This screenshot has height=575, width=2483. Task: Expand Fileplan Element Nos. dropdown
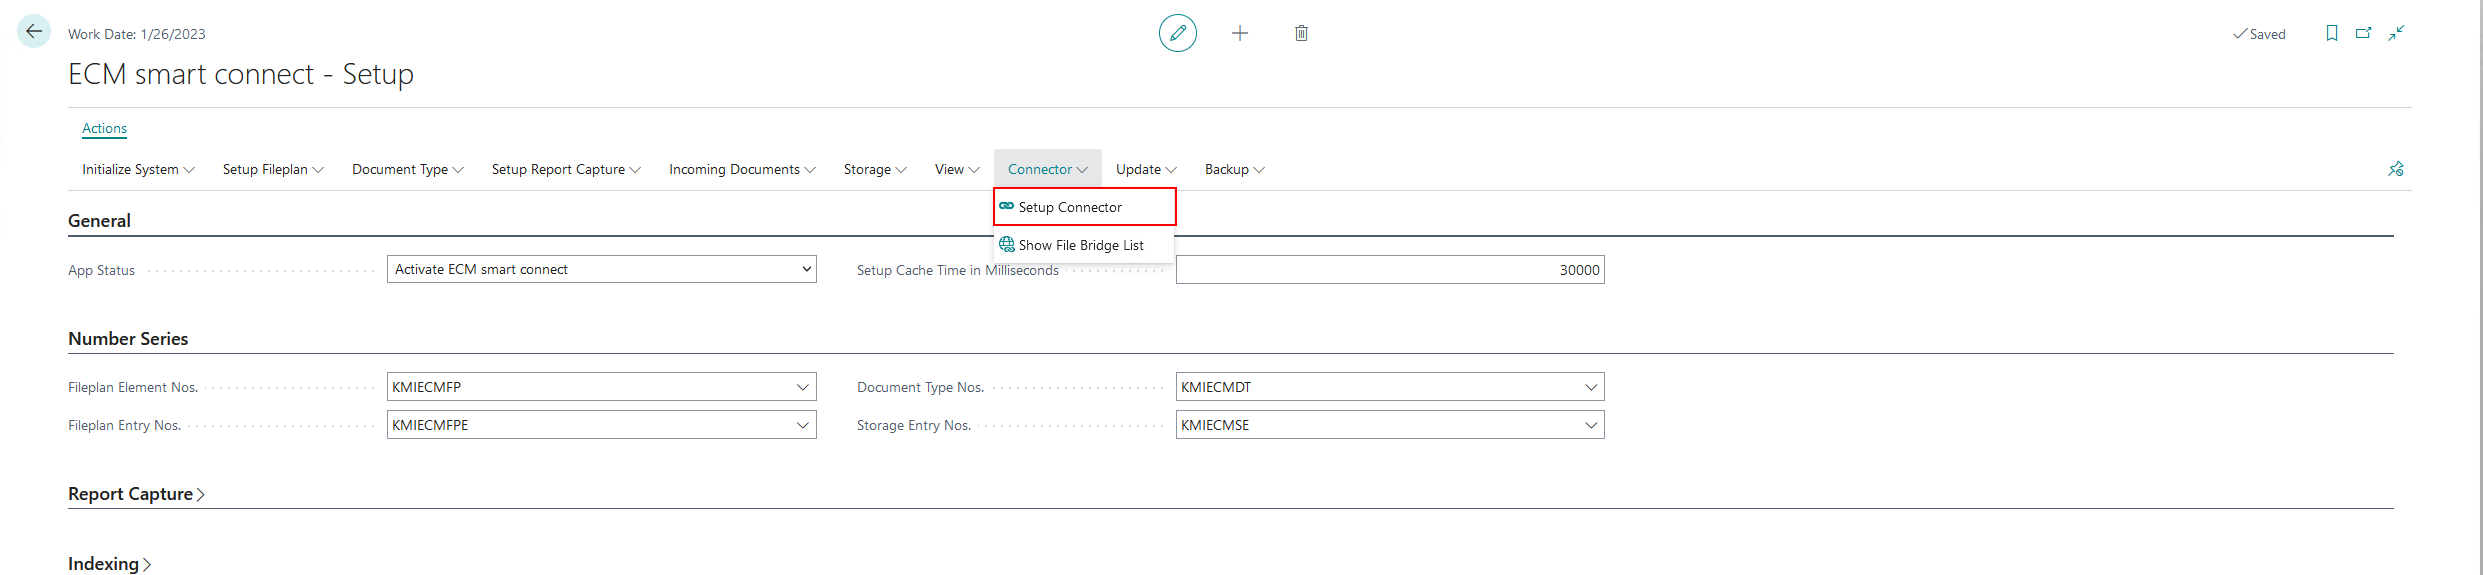pyautogui.click(x=802, y=387)
